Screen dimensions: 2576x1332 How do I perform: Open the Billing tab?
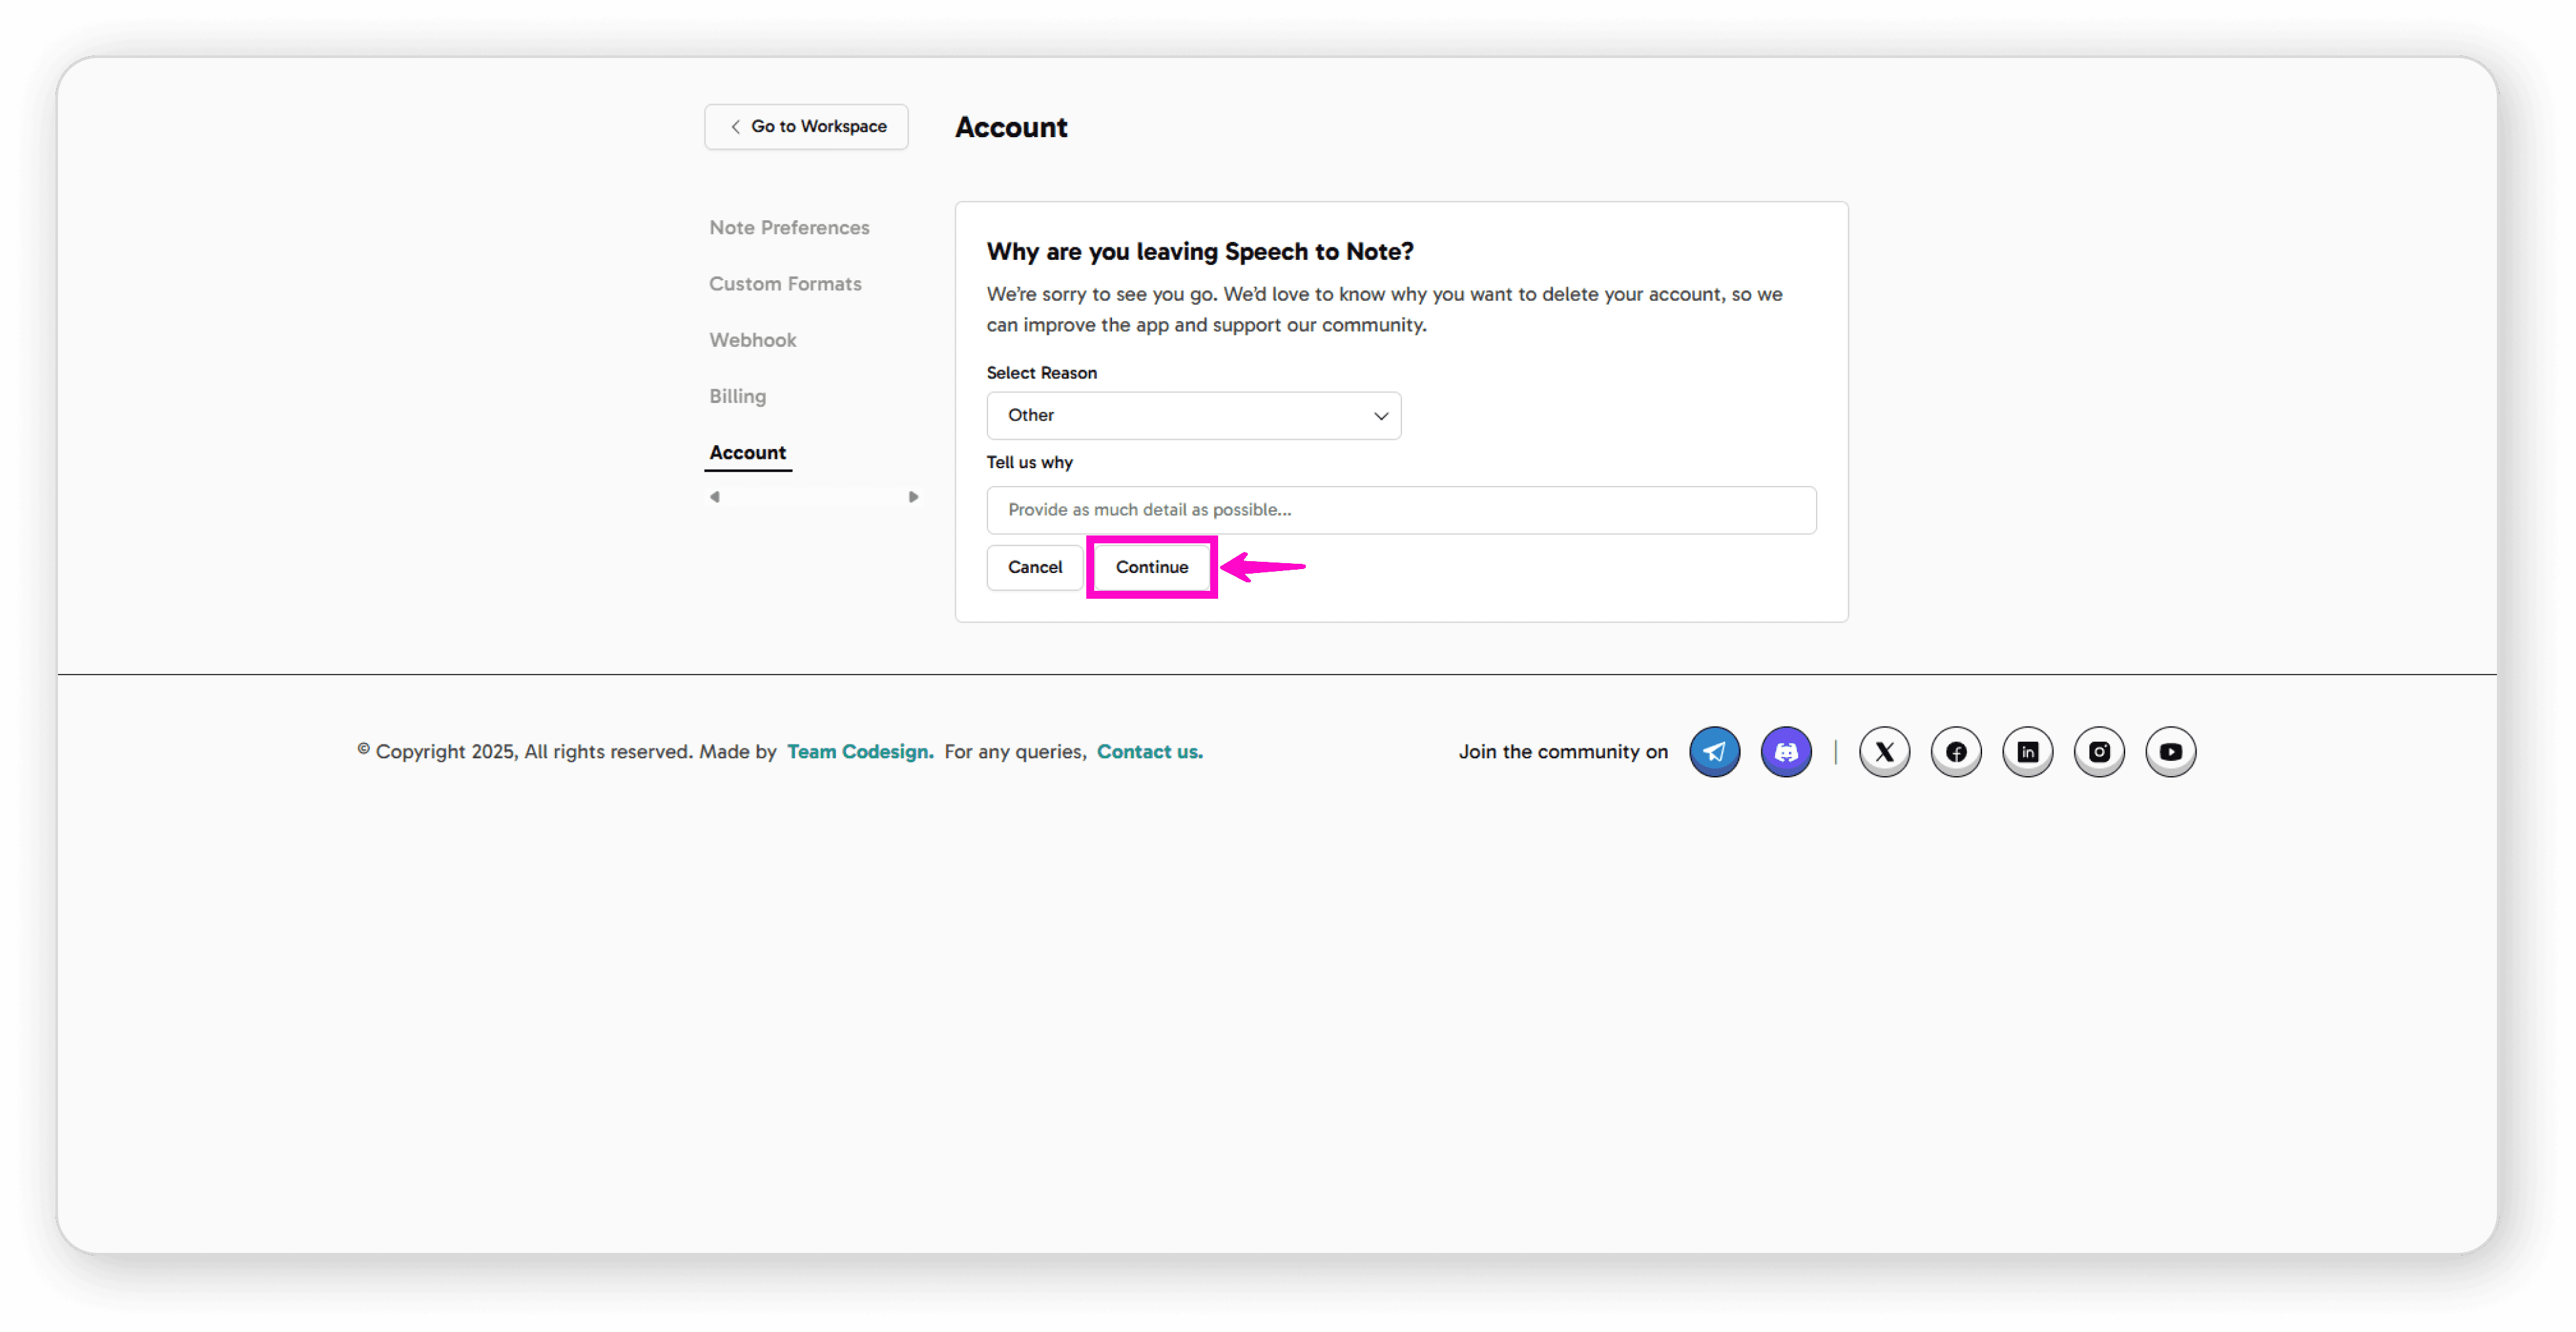click(737, 396)
